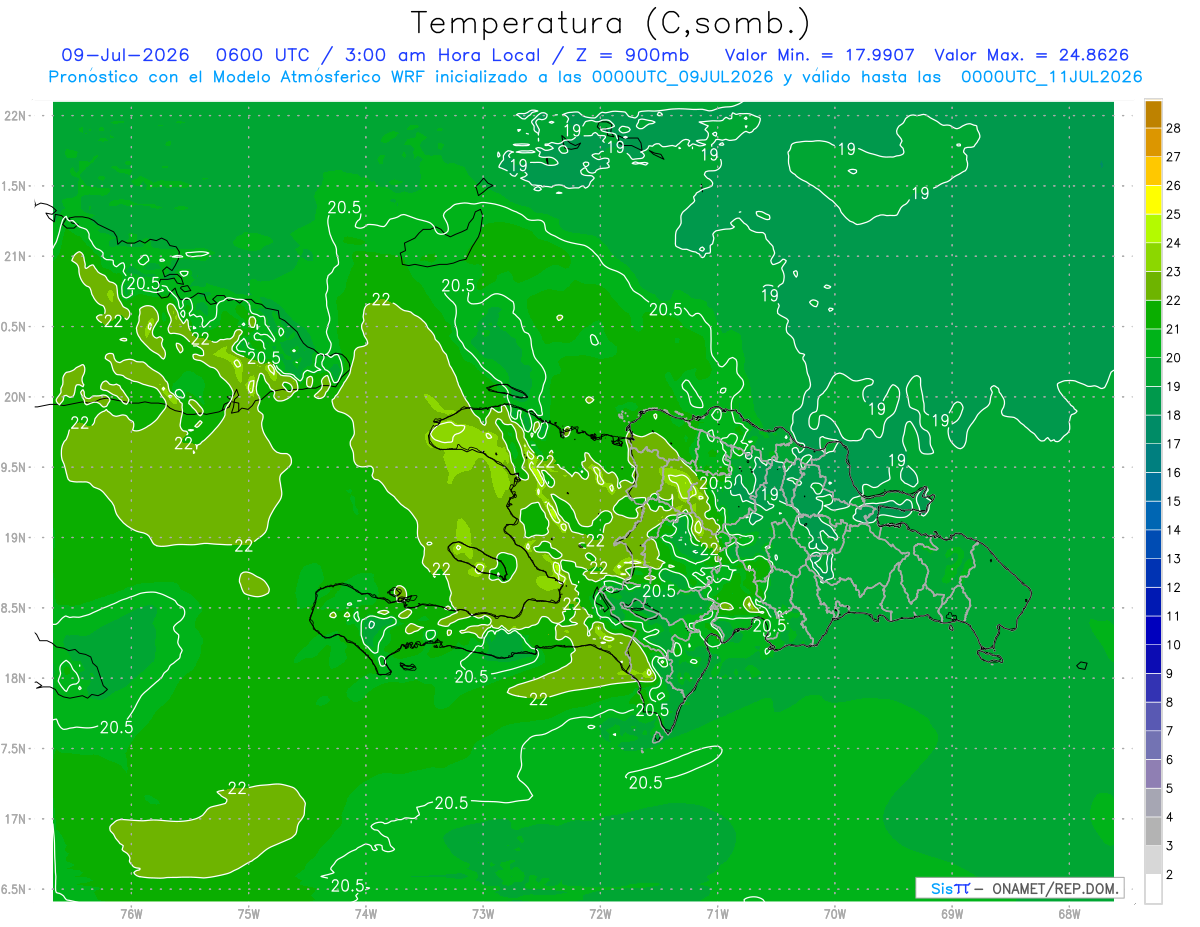Screen dimensions: 1200x927
Task: Pick the purple swatch between legend 6 and 7
Action: click(1153, 745)
